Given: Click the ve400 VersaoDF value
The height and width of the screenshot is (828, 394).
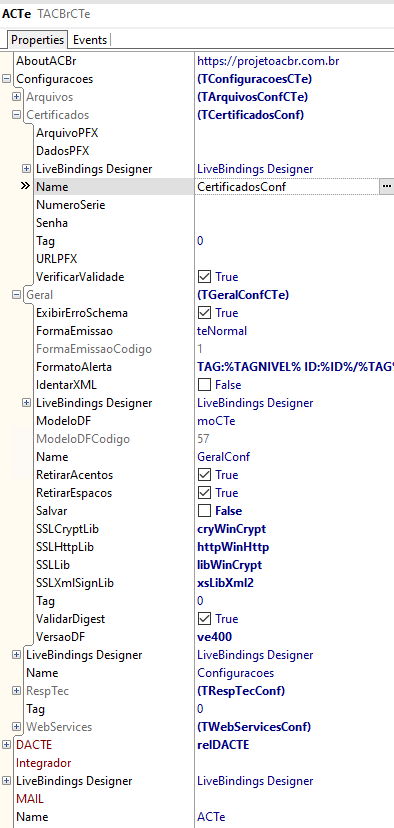Looking at the screenshot, I should click(214, 636).
